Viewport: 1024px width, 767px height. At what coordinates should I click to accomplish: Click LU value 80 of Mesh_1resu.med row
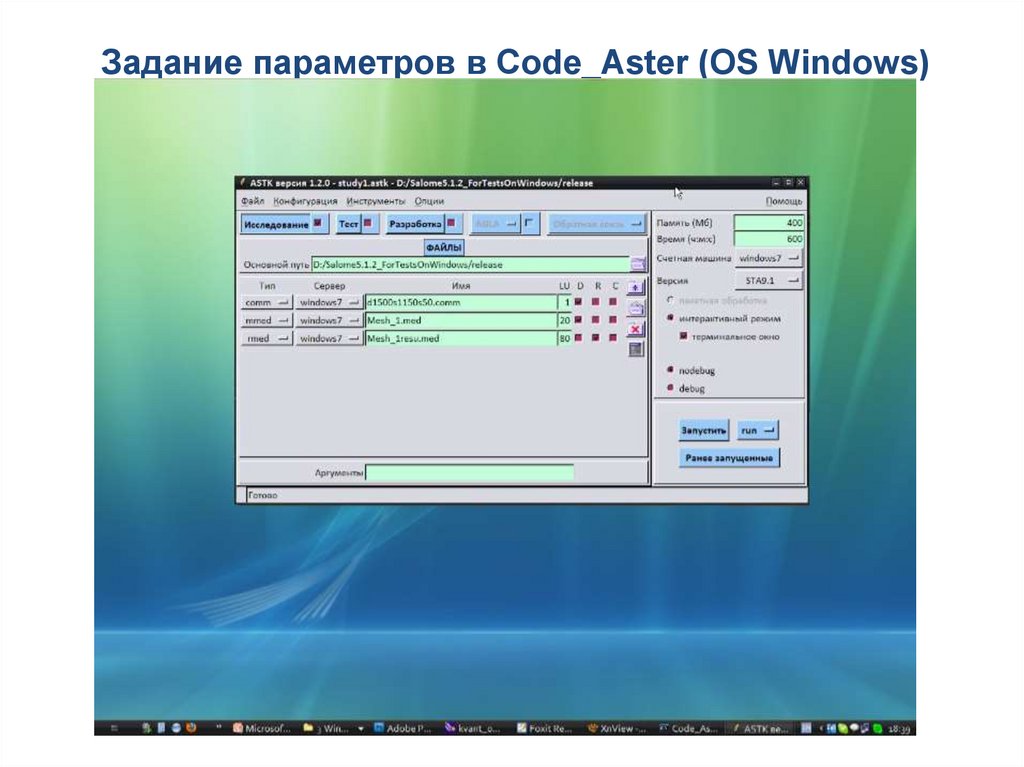point(565,338)
